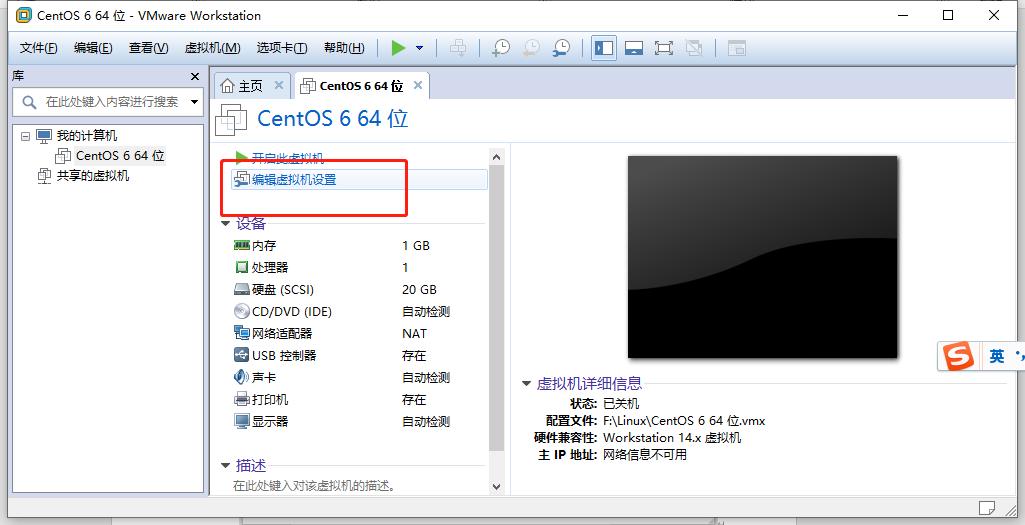
Task: Open the 帮助(H) menu
Action: coord(344,48)
